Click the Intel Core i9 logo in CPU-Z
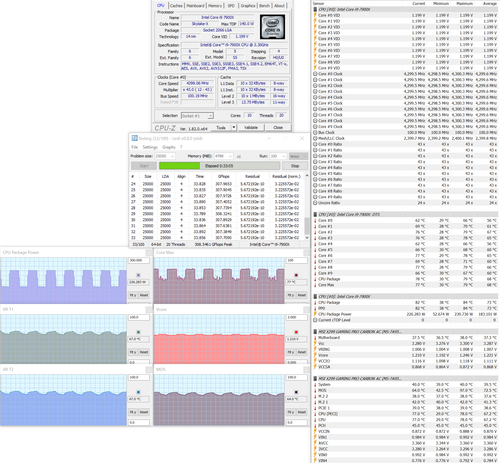The height and width of the screenshot is (463, 500). pyautogui.click(x=272, y=27)
